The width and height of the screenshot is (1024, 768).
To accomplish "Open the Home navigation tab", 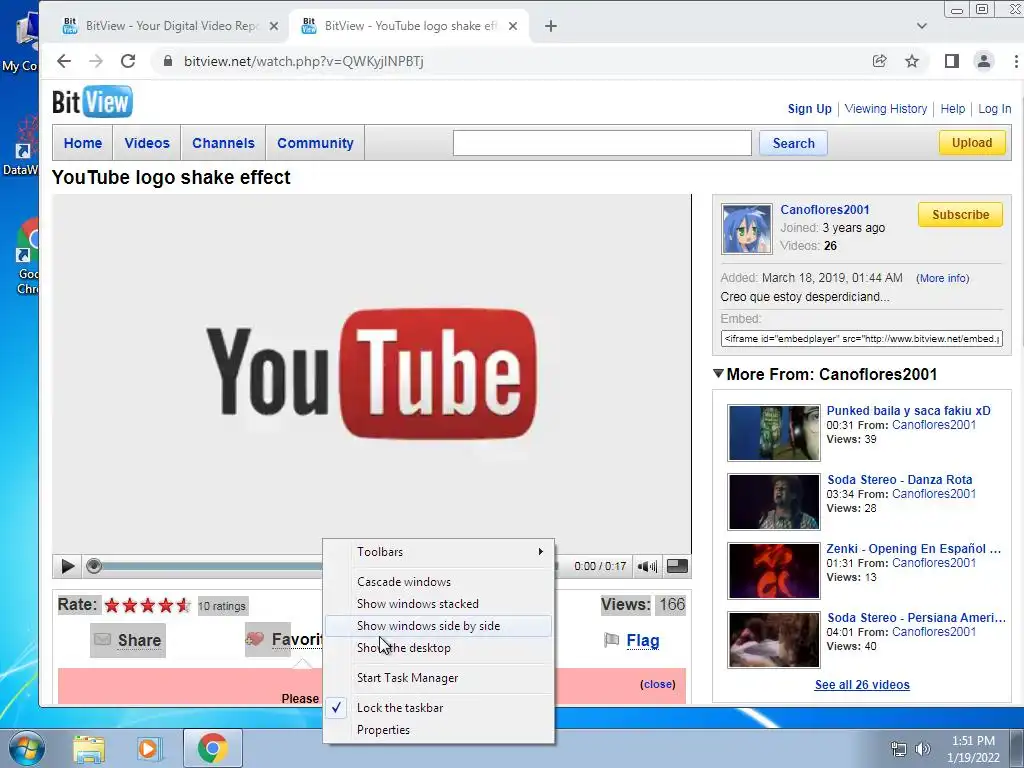I will pyautogui.click(x=82, y=143).
